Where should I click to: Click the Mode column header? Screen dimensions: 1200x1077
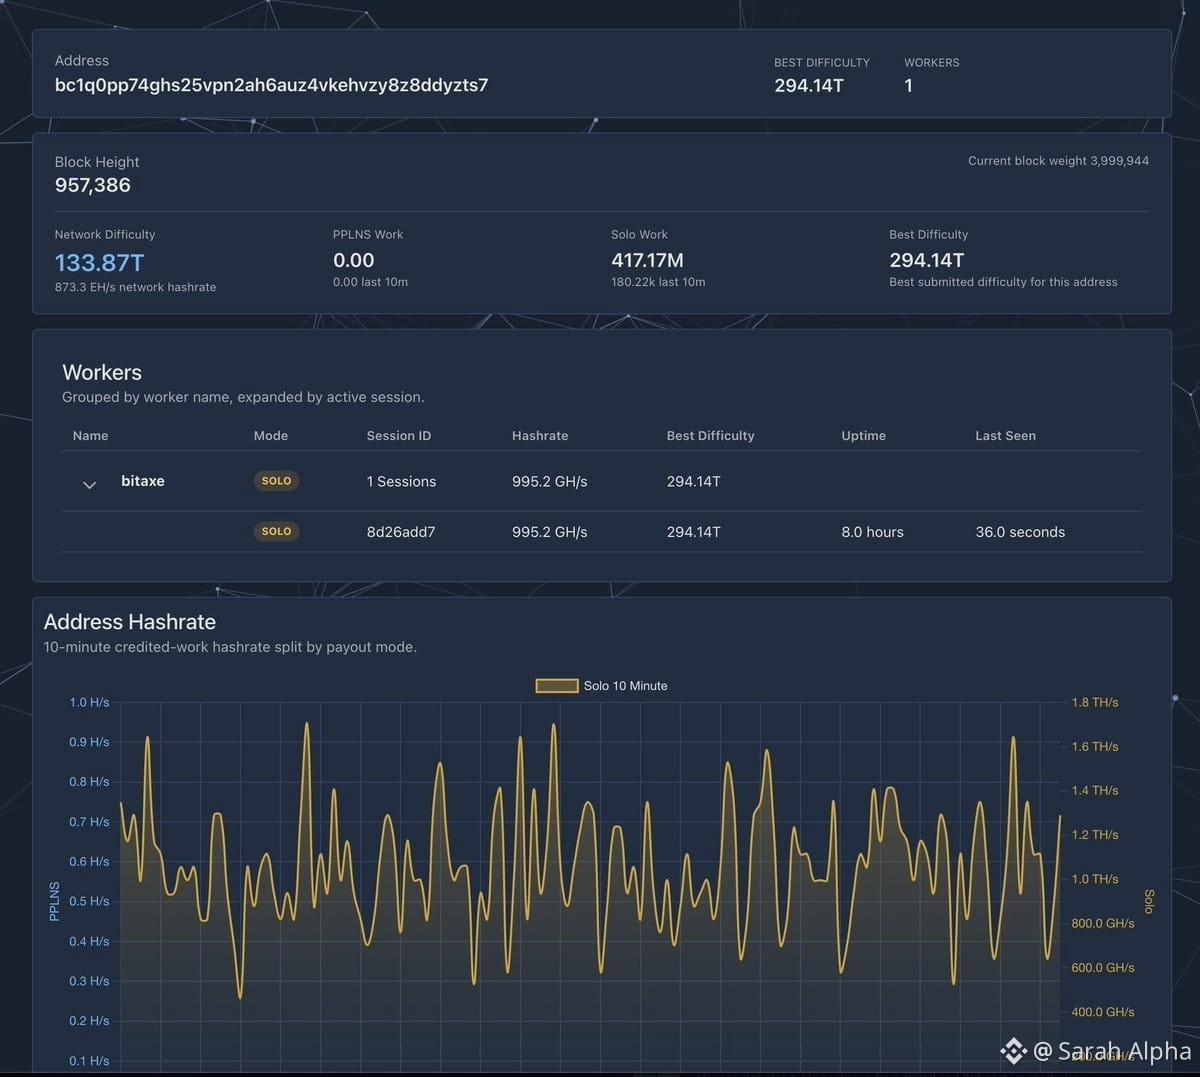271,436
